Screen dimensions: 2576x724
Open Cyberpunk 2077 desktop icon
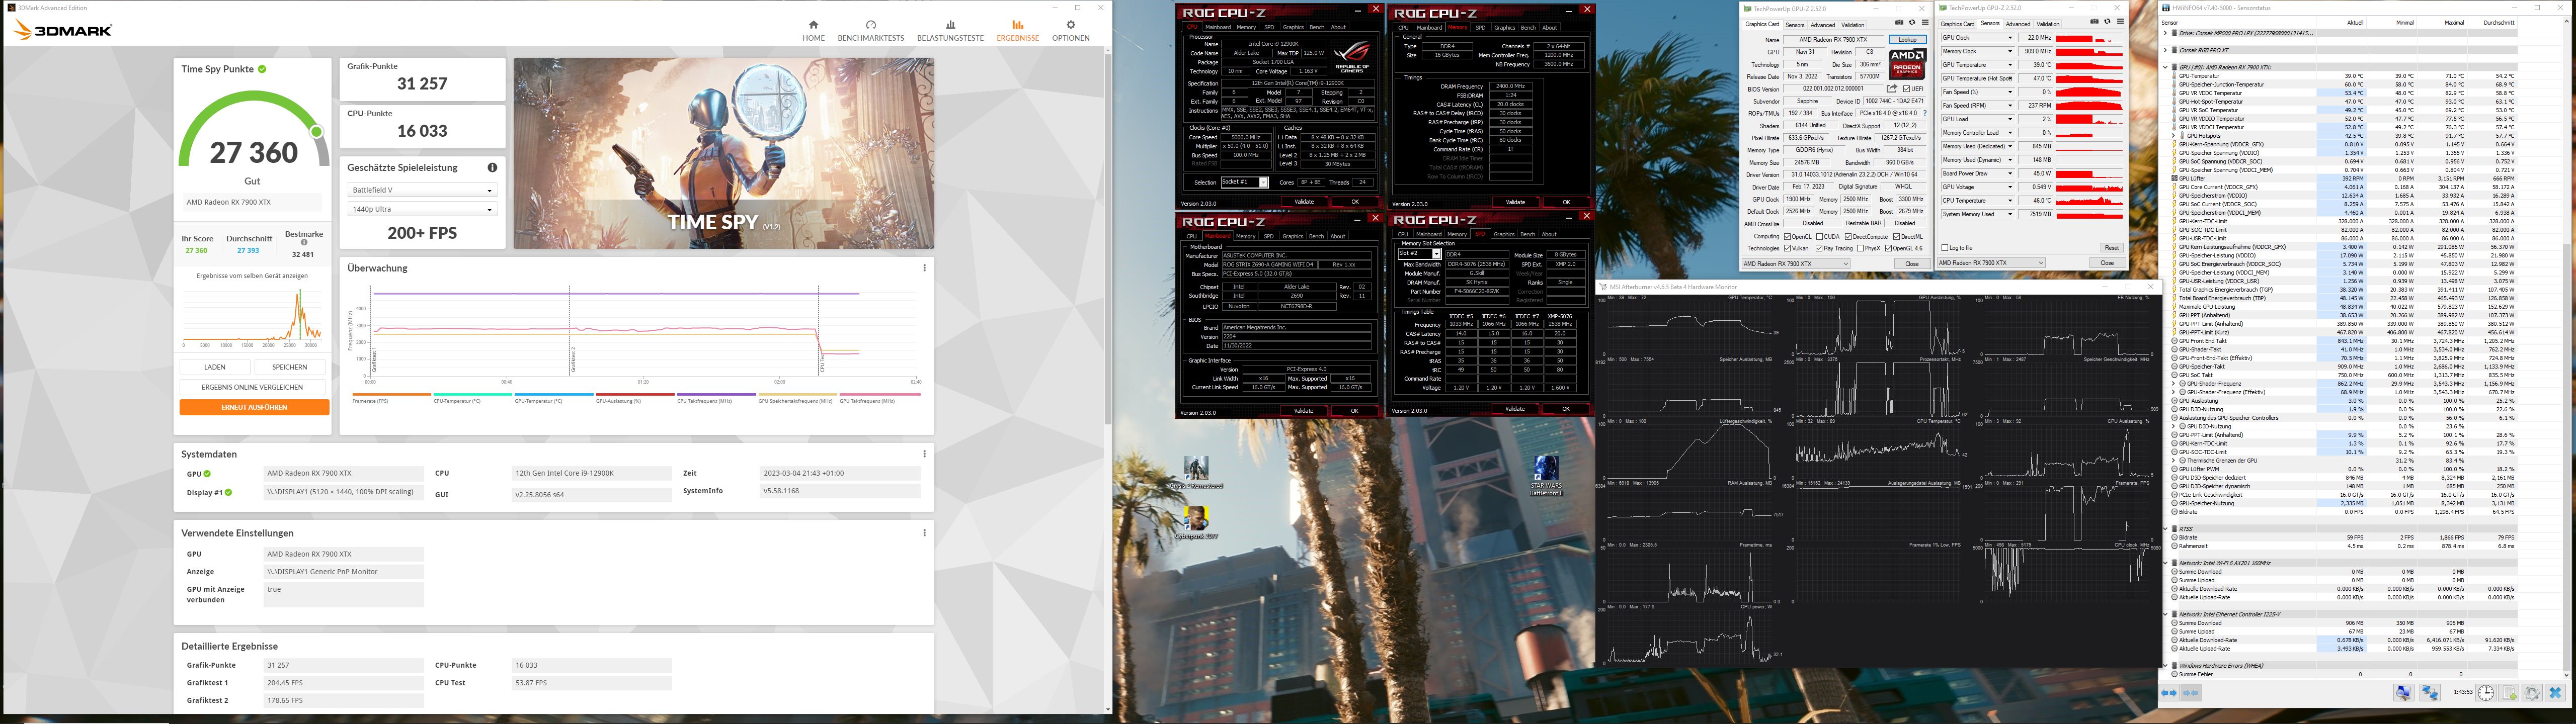click(x=1196, y=523)
